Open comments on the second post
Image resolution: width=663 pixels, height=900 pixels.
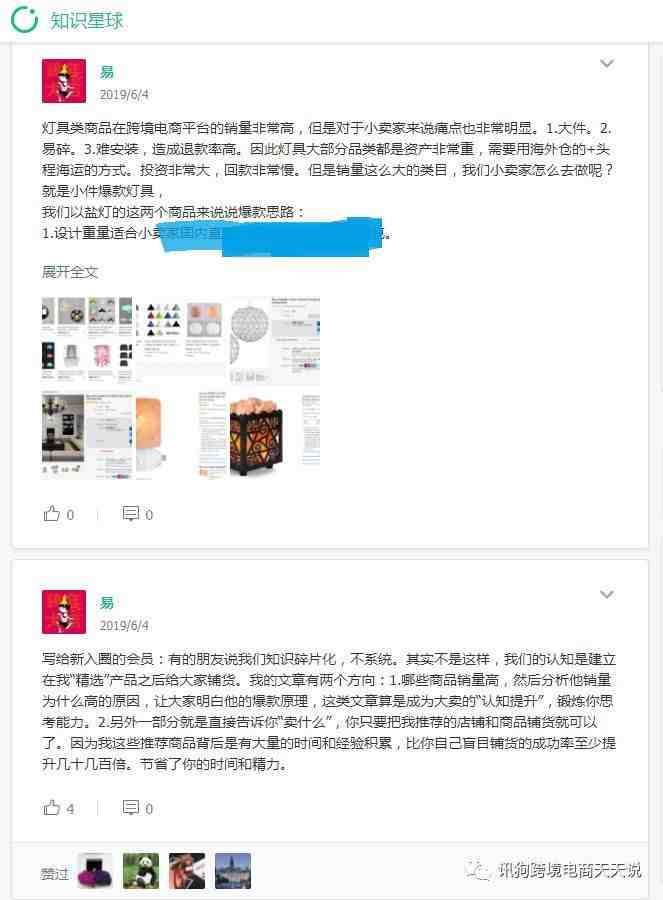coord(131,808)
